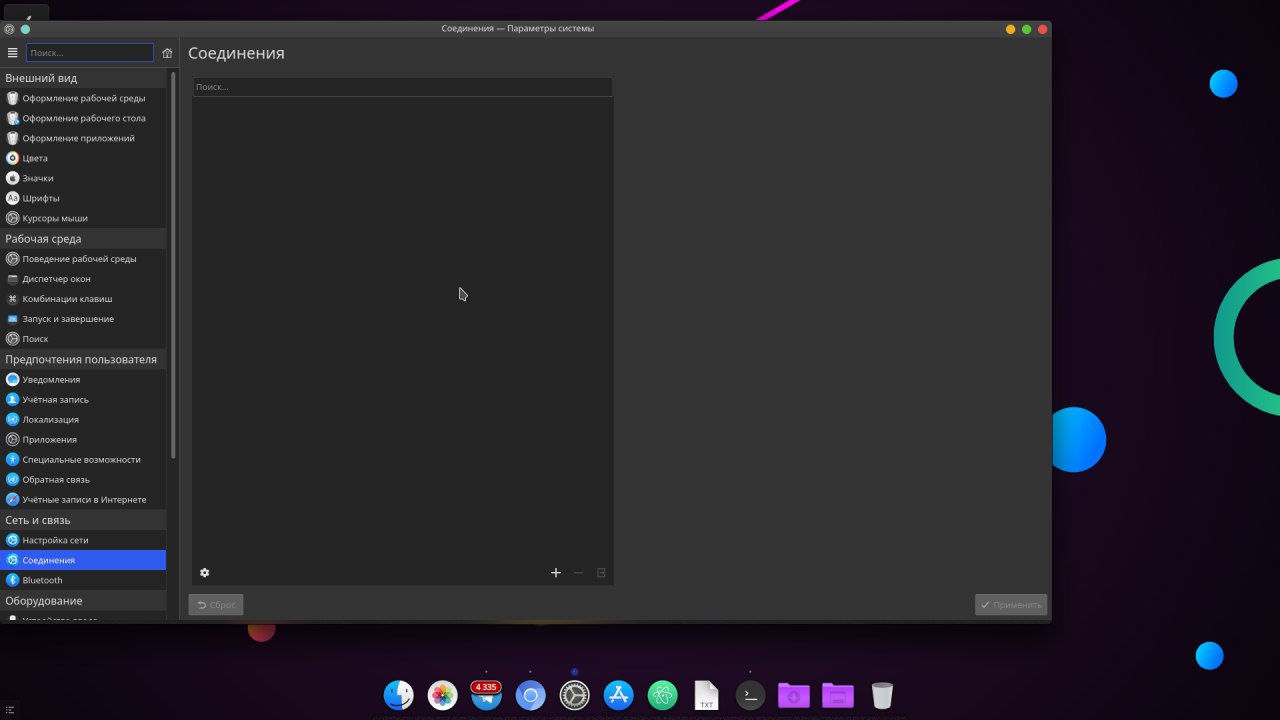The width and height of the screenshot is (1280, 720).
Task: Open Finder from the dock
Action: [x=399, y=695]
